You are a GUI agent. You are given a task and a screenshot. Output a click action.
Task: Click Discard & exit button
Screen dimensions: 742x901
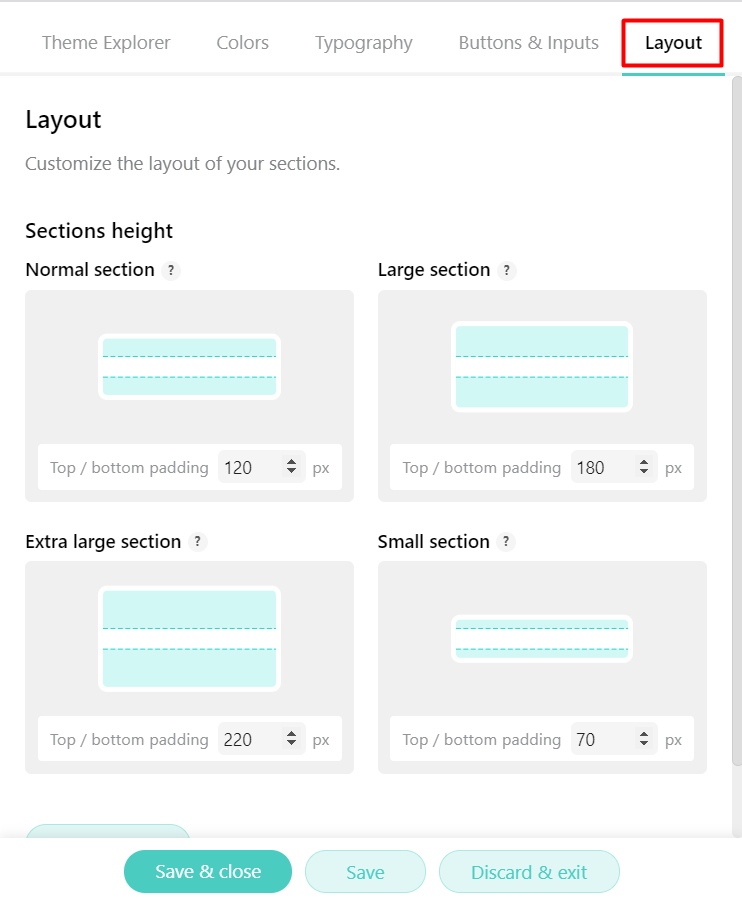tap(529, 872)
